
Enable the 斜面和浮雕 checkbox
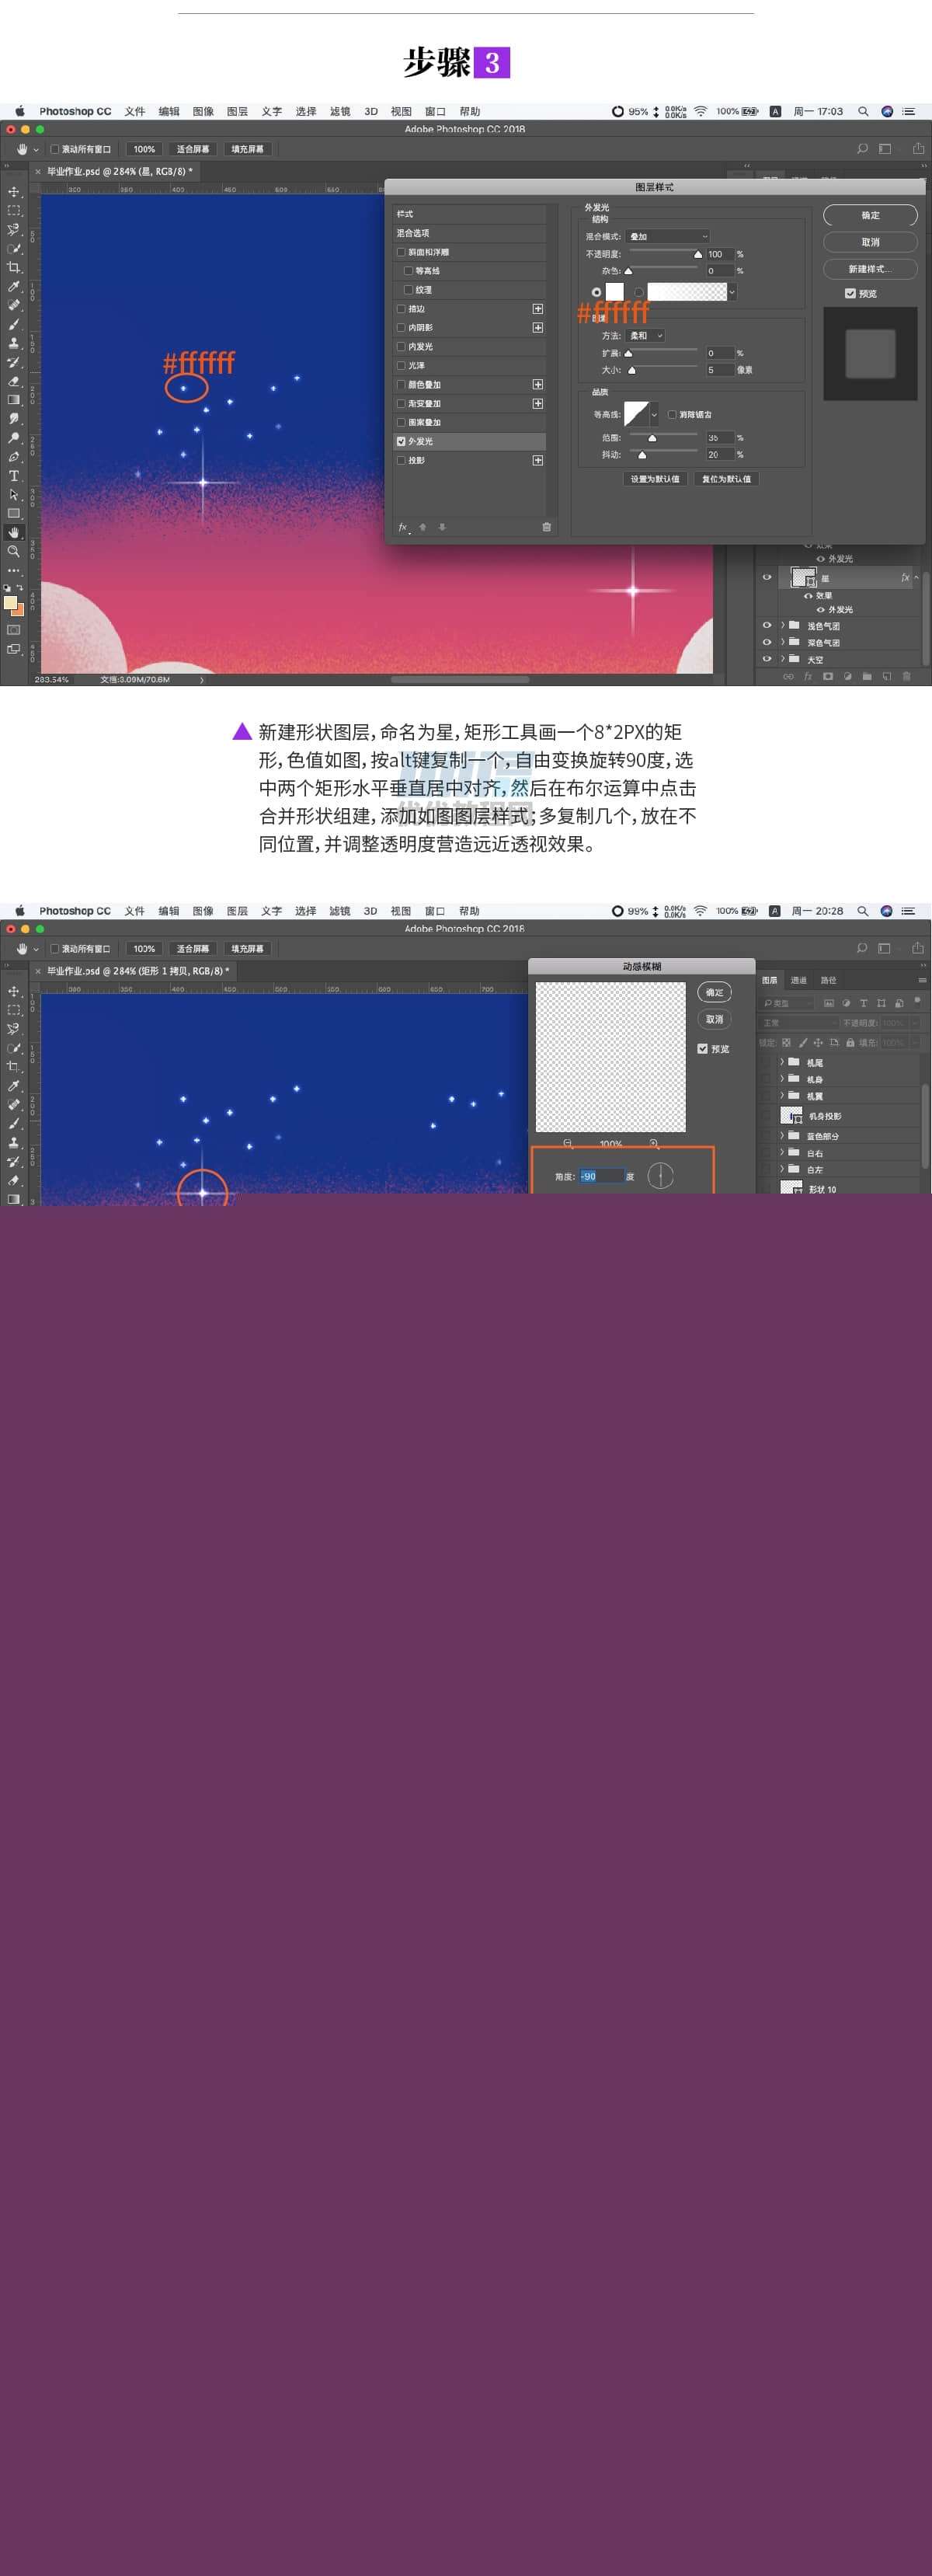[402, 252]
